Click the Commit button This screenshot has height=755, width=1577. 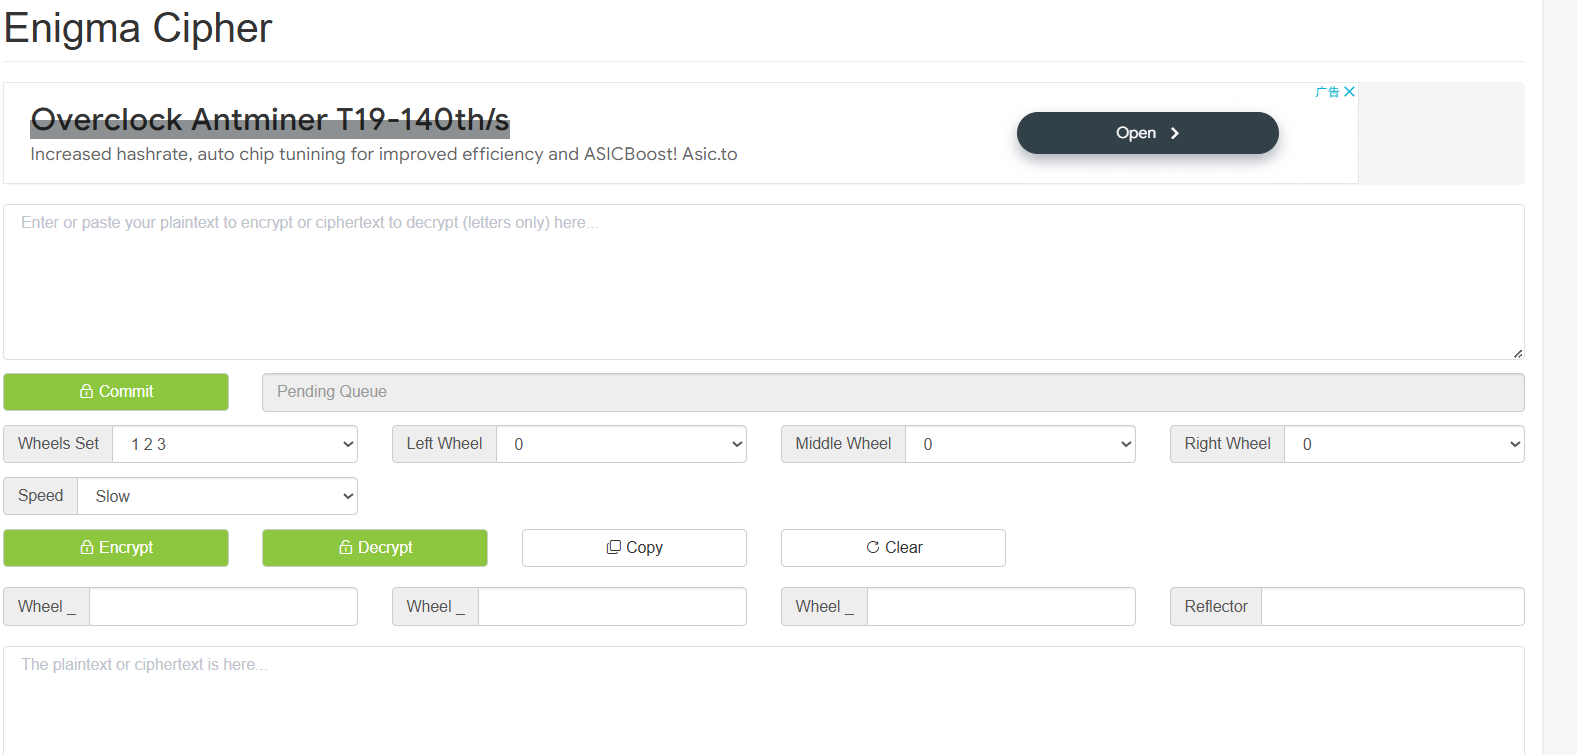point(116,392)
